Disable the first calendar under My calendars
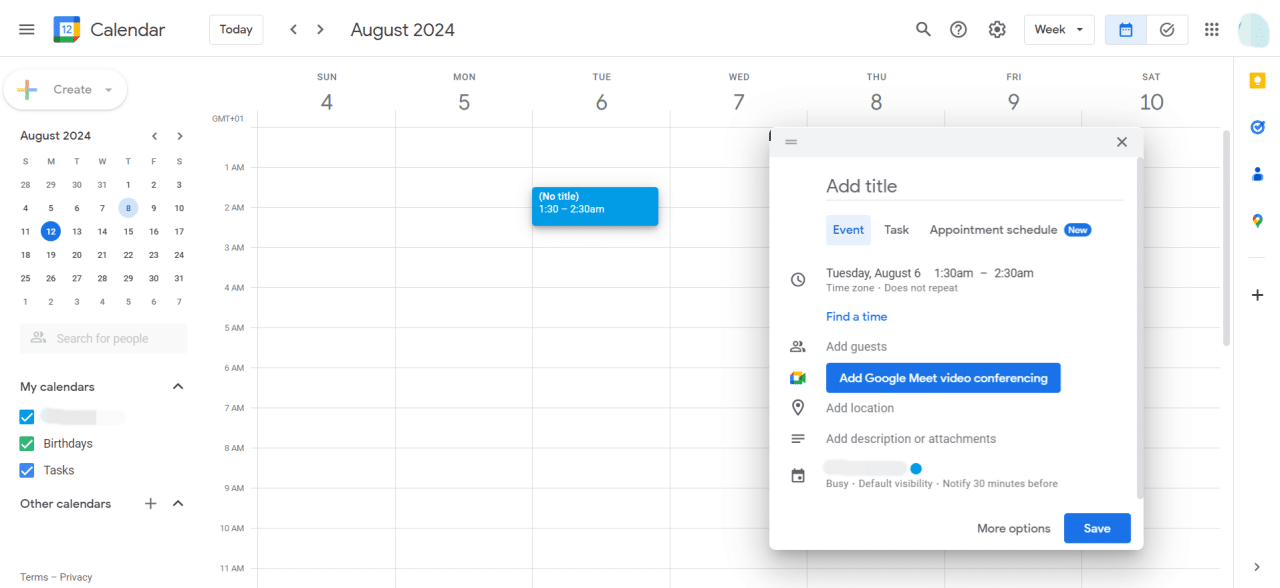Screen dimensions: 1280x588 tap(26, 416)
